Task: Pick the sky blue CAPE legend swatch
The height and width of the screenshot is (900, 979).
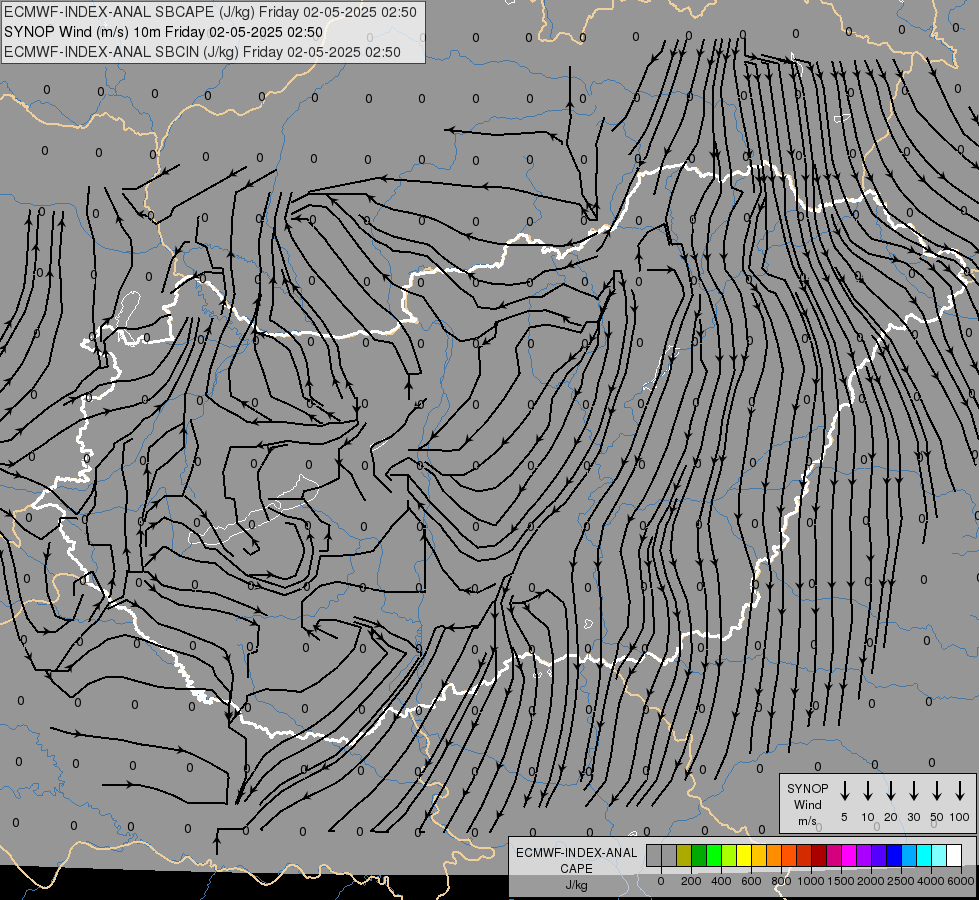Action: point(908,855)
